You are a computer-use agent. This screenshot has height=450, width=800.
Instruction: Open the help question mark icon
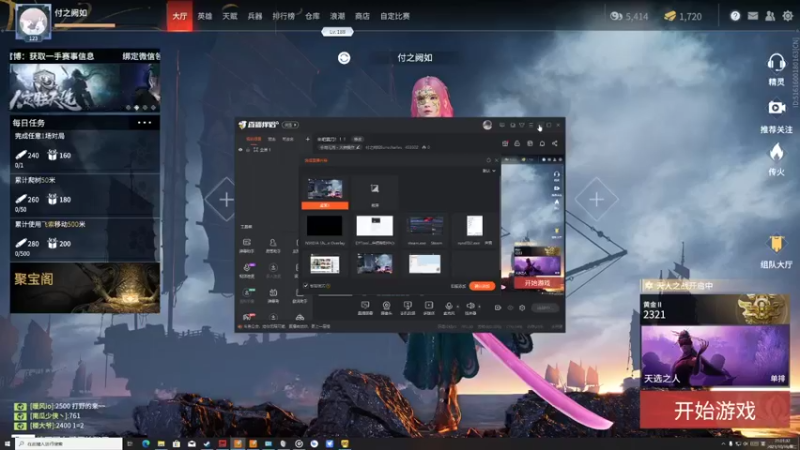735,16
